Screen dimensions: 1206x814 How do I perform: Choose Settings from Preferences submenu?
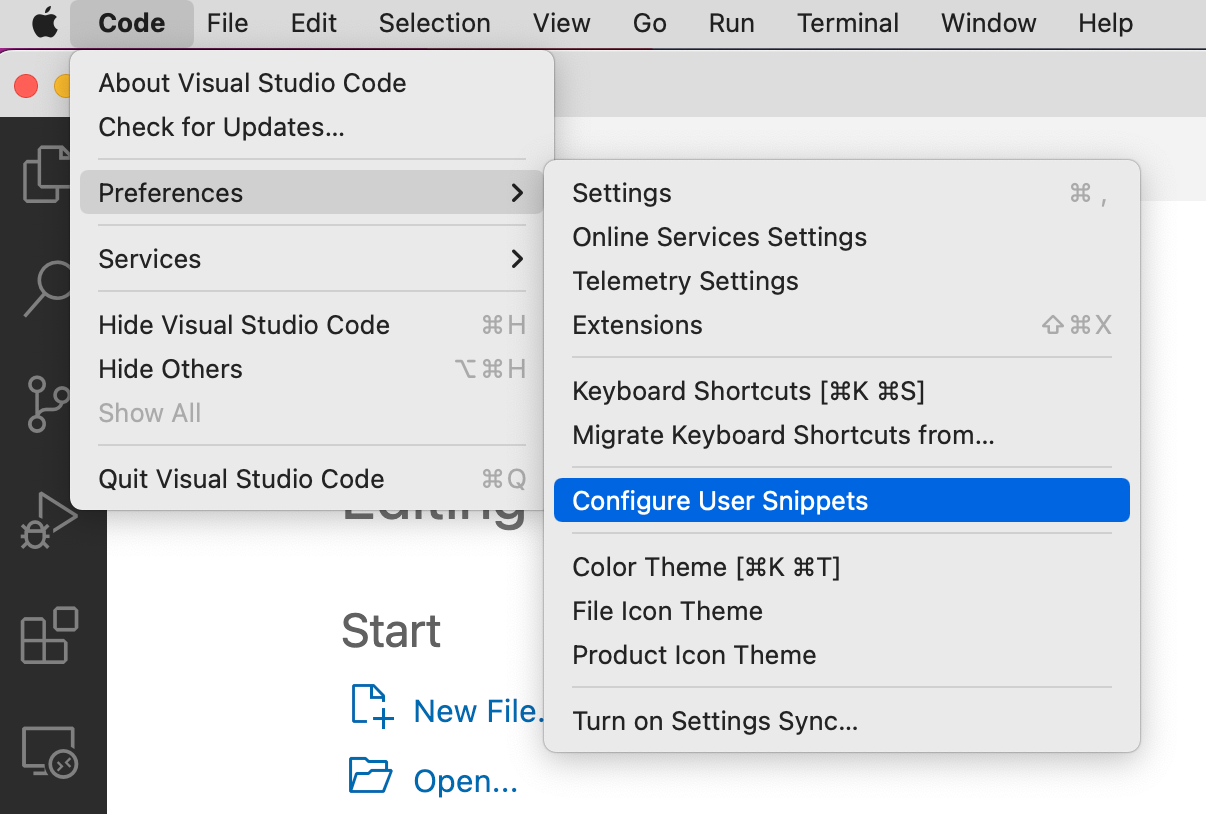point(622,193)
